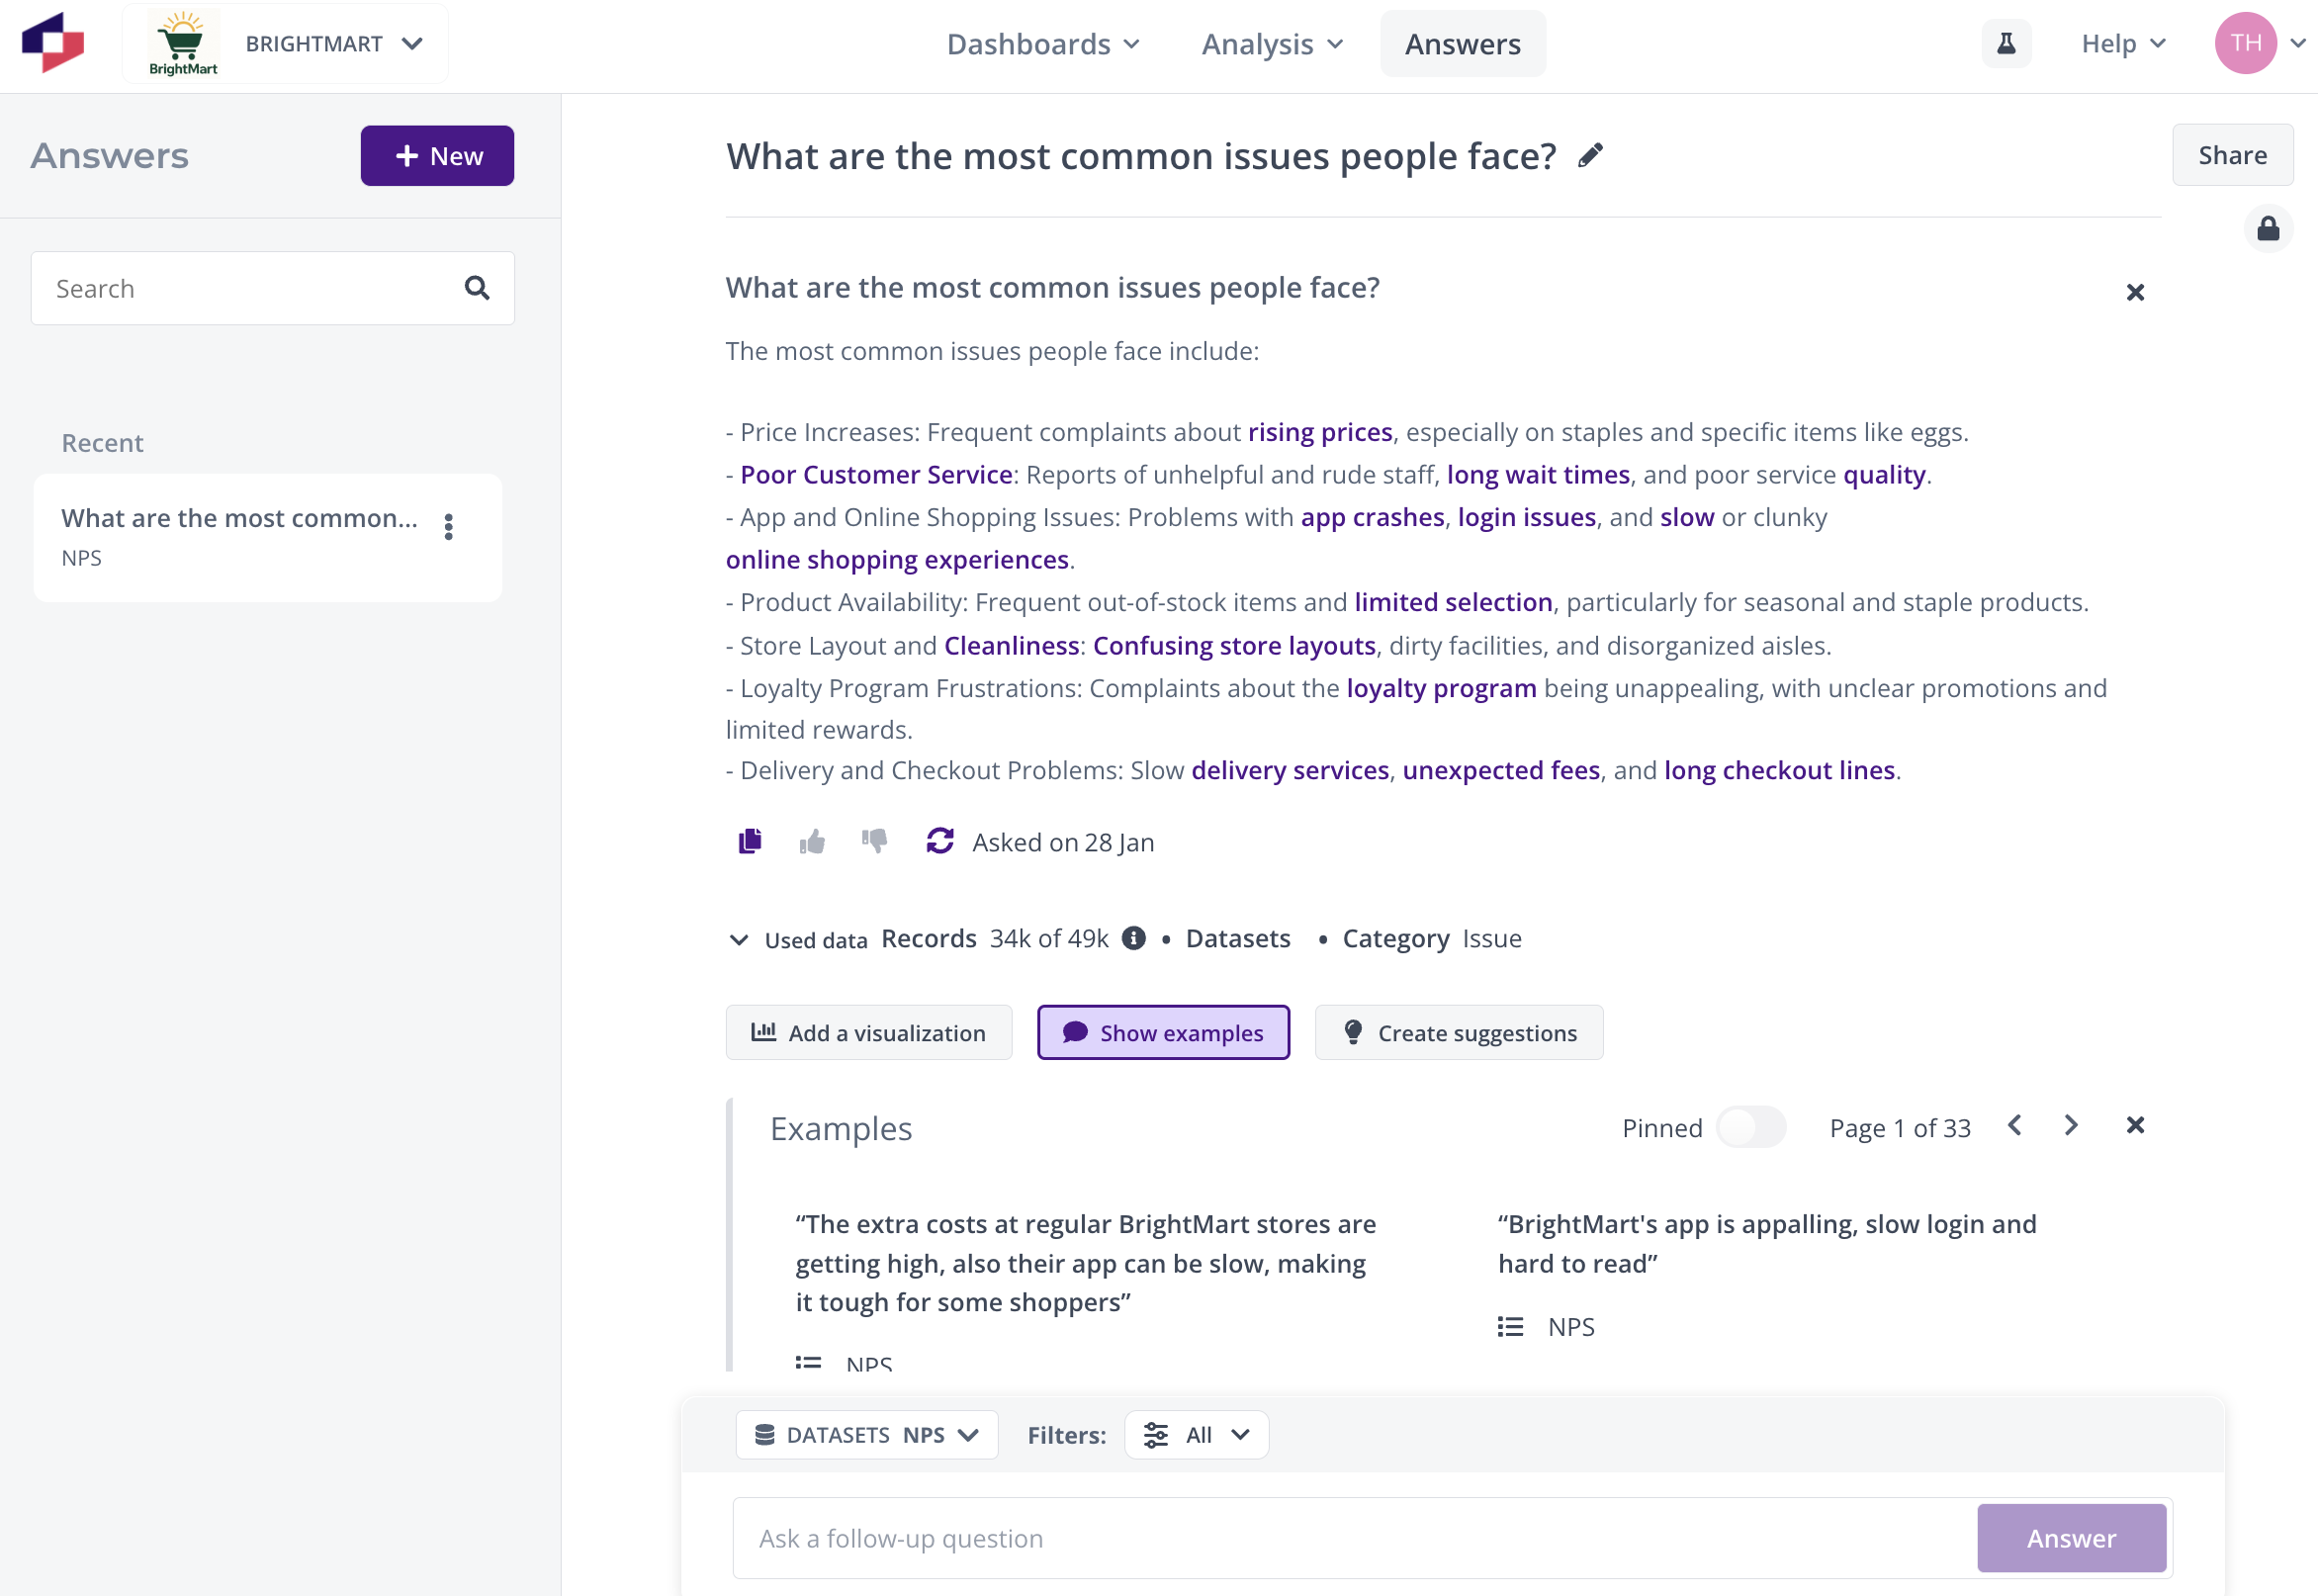The height and width of the screenshot is (1596, 2318).
Task: Go to previous examples page
Action: pyautogui.click(x=2014, y=1126)
